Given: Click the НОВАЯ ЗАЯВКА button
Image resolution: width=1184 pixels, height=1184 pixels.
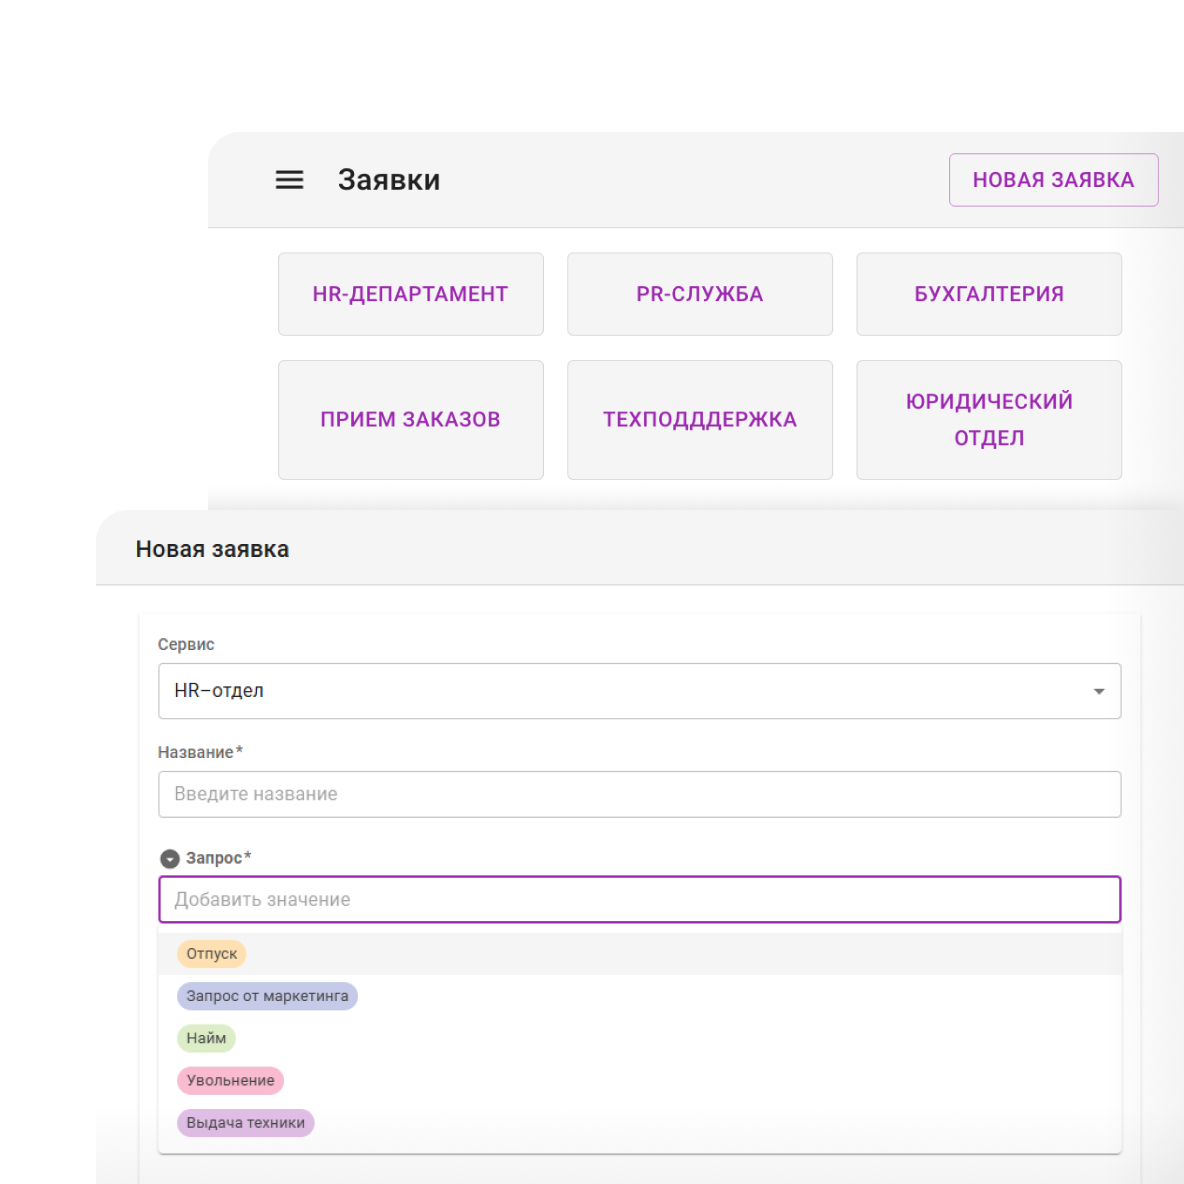Looking at the screenshot, I should [x=1053, y=180].
